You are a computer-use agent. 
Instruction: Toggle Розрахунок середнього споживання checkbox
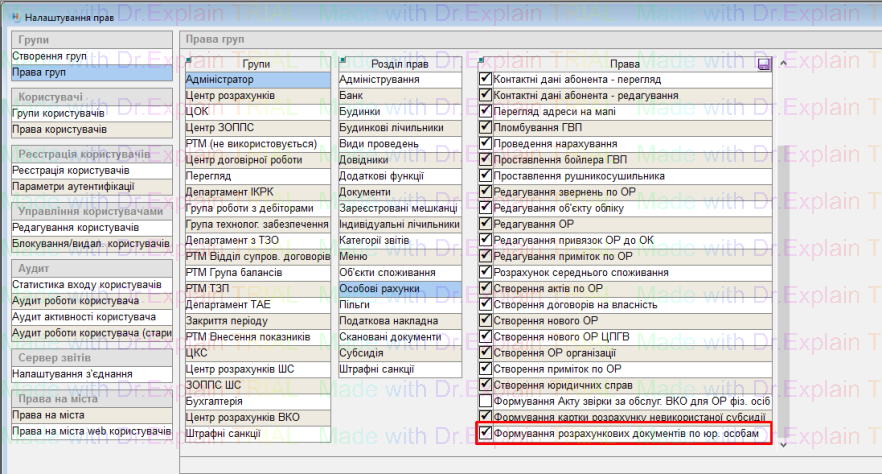tap(486, 272)
